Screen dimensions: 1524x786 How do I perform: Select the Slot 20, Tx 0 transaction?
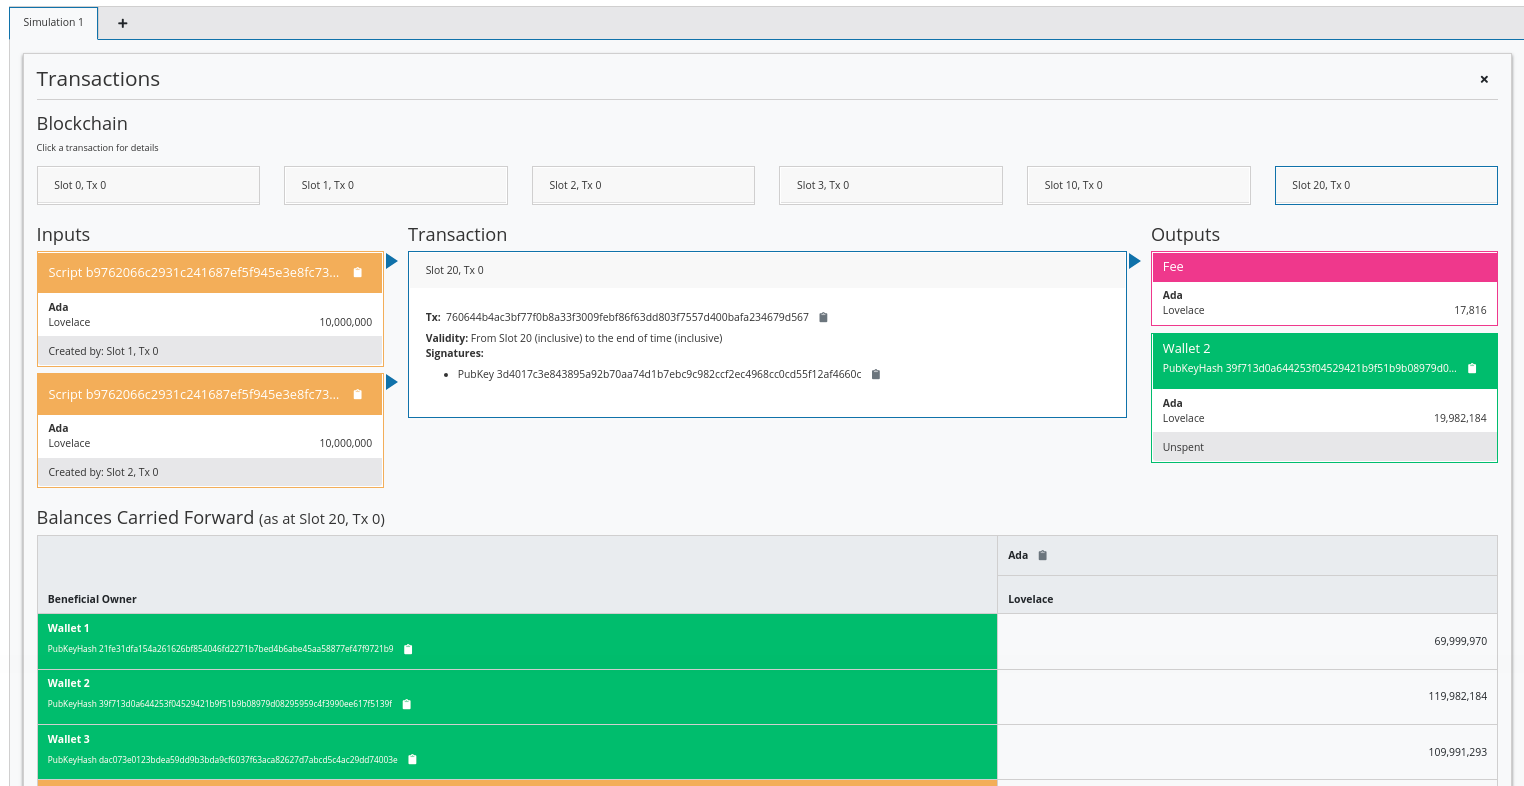click(1386, 185)
